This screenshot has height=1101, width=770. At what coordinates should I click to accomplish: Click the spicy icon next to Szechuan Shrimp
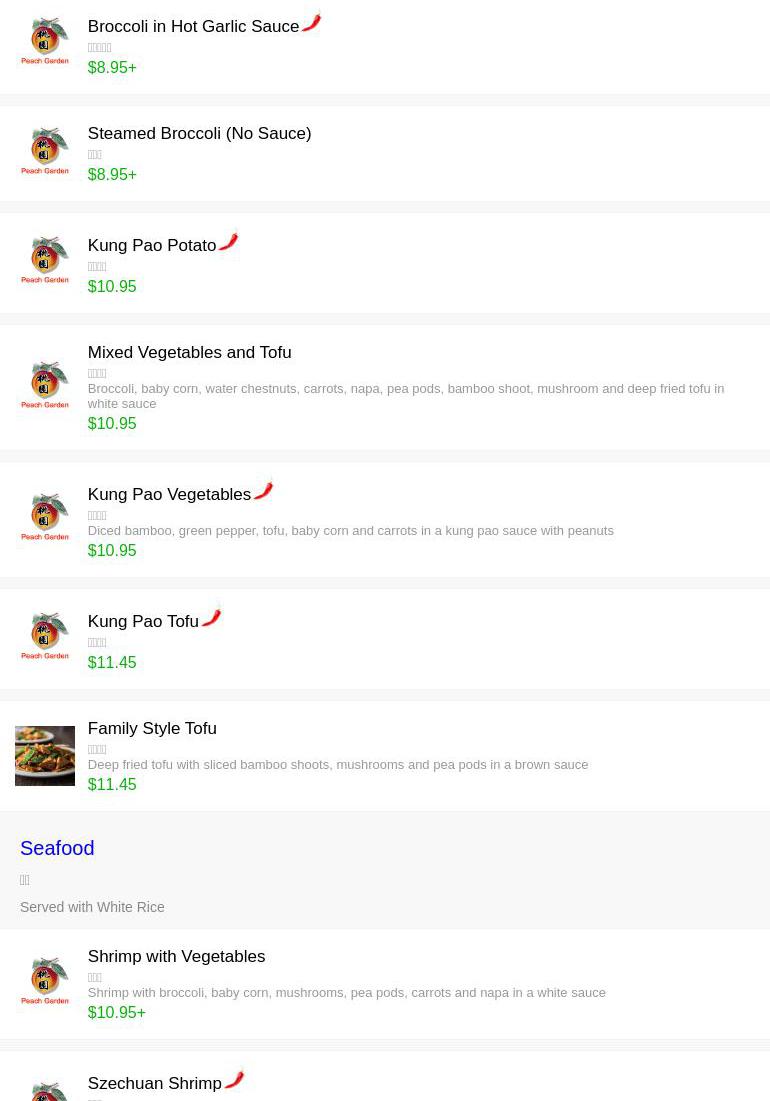[234, 1079]
